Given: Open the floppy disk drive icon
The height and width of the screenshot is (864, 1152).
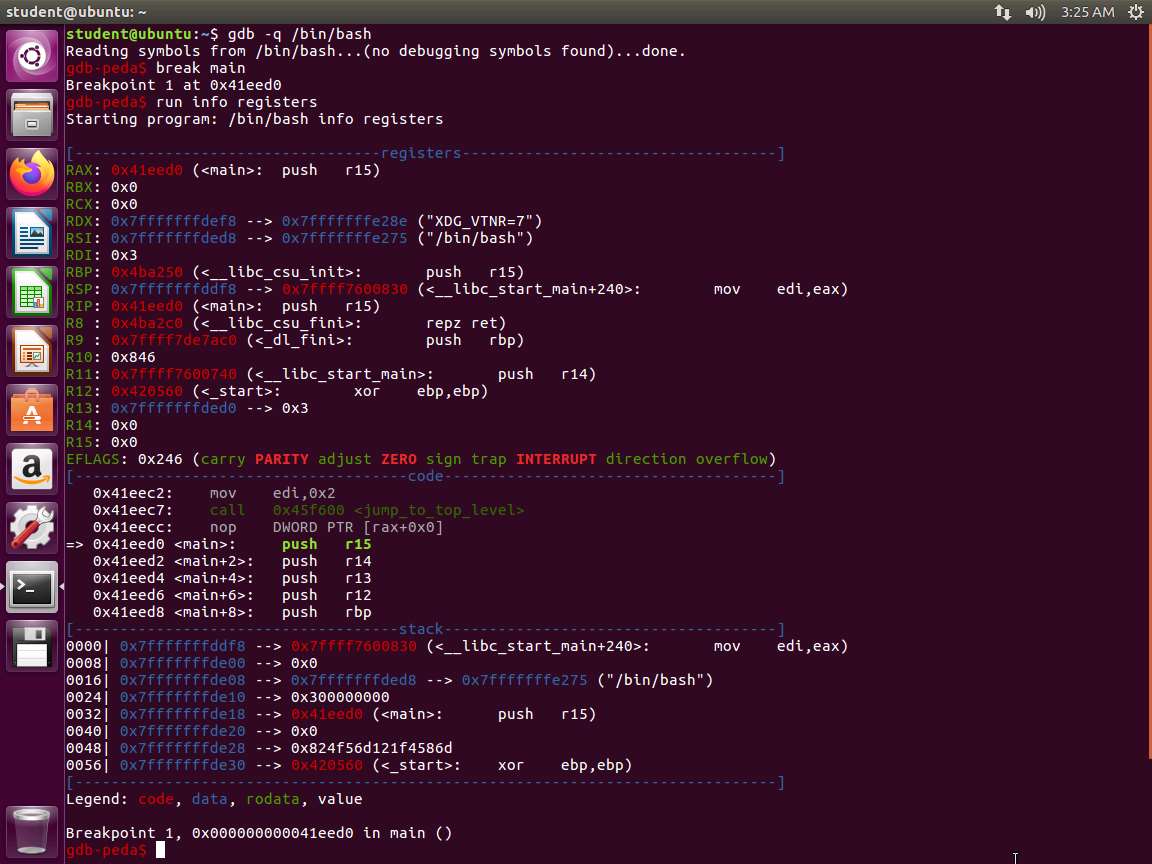Looking at the screenshot, I should pyautogui.click(x=32, y=647).
